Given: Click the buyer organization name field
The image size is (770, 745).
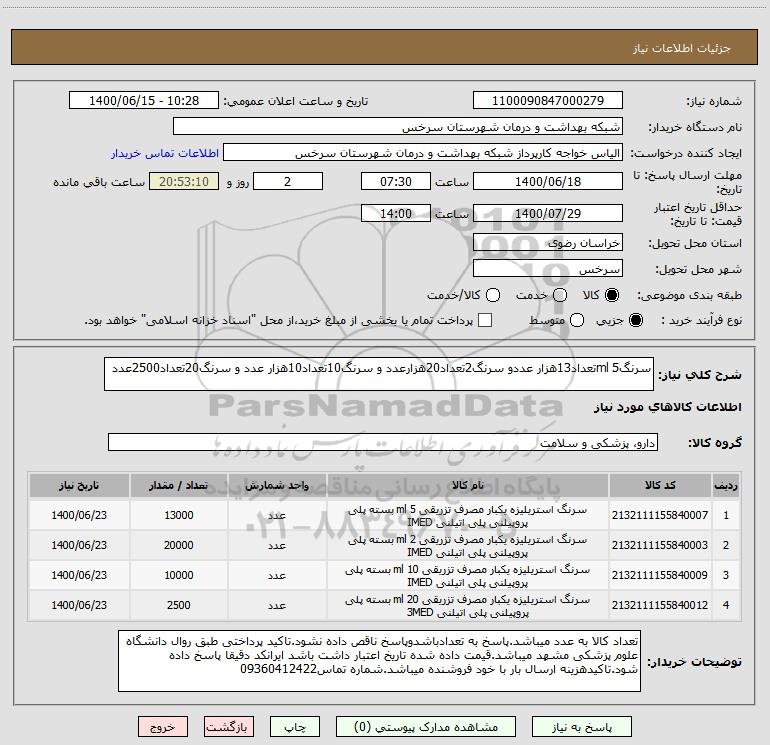Looking at the screenshot, I should [x=398, y=127].
